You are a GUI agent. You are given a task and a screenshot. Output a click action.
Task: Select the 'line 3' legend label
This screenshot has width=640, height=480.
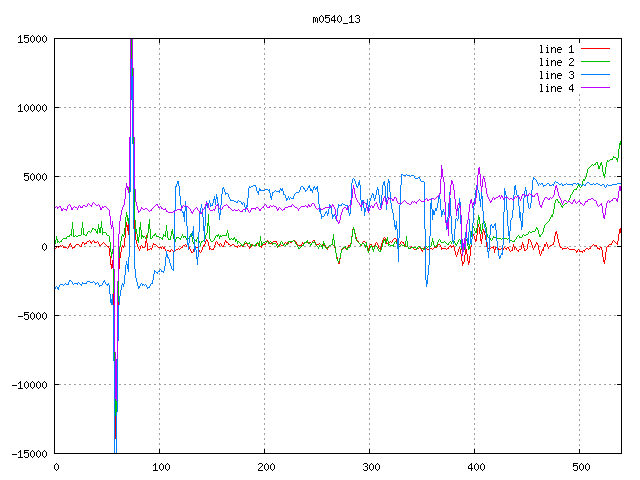coord(557,75)
